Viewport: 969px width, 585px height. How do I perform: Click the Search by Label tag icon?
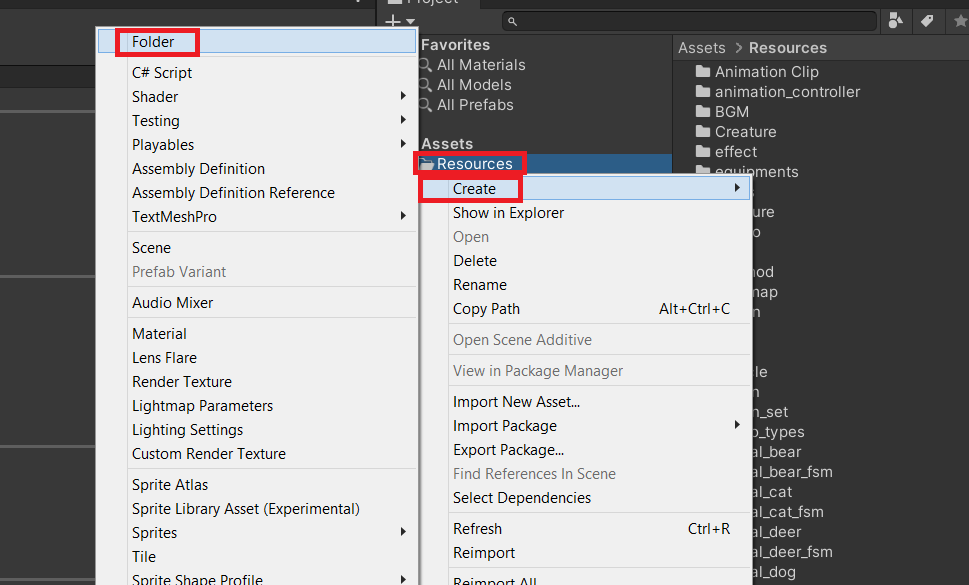(x=927, y=21)
